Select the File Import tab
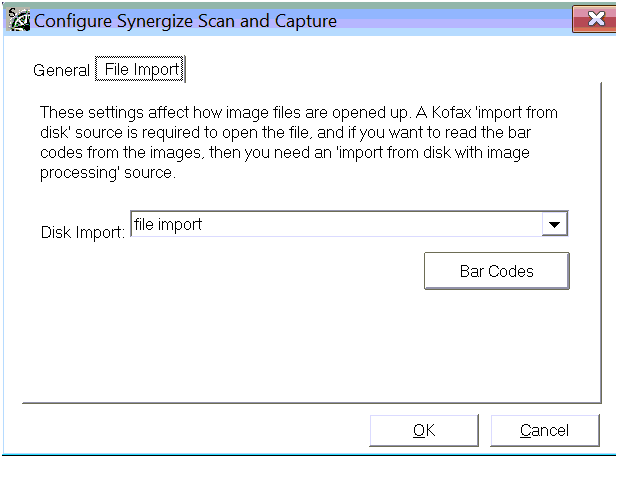The height and width of the screenshot is (481, 618). click(x=140, y=69)
